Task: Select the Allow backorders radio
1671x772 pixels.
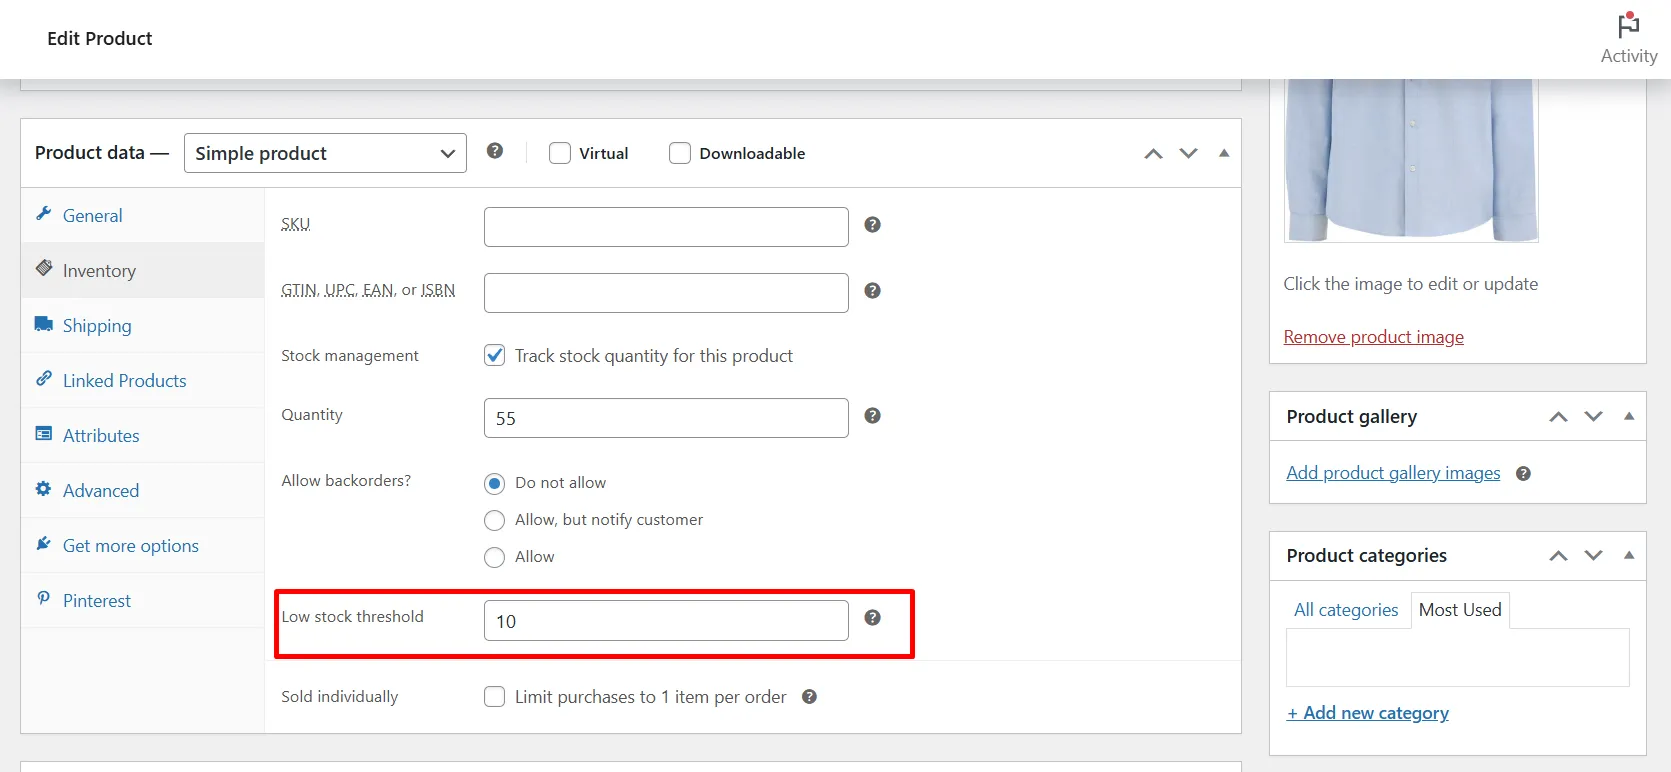Action: tap(495, 558)
